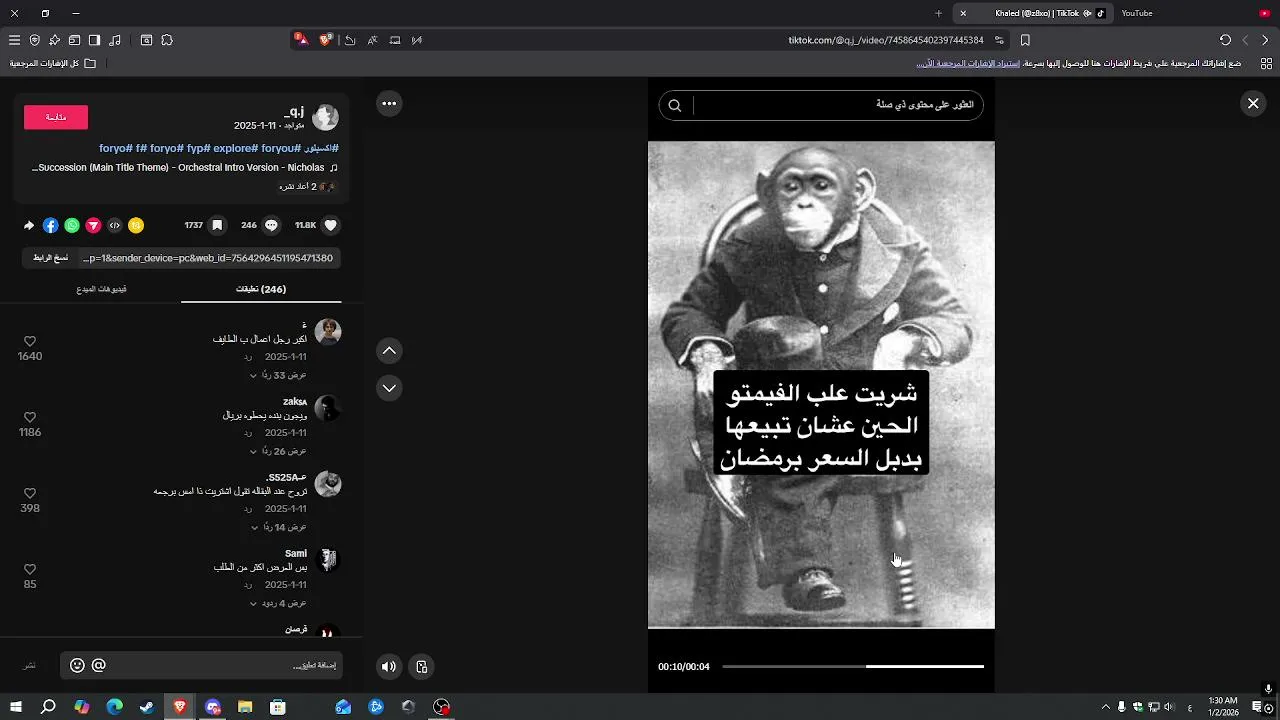Image resolution: width=1280 pixels, height=720 pixels.
Task: Open the three-dots more options menu
Action: tap(389, 103)
